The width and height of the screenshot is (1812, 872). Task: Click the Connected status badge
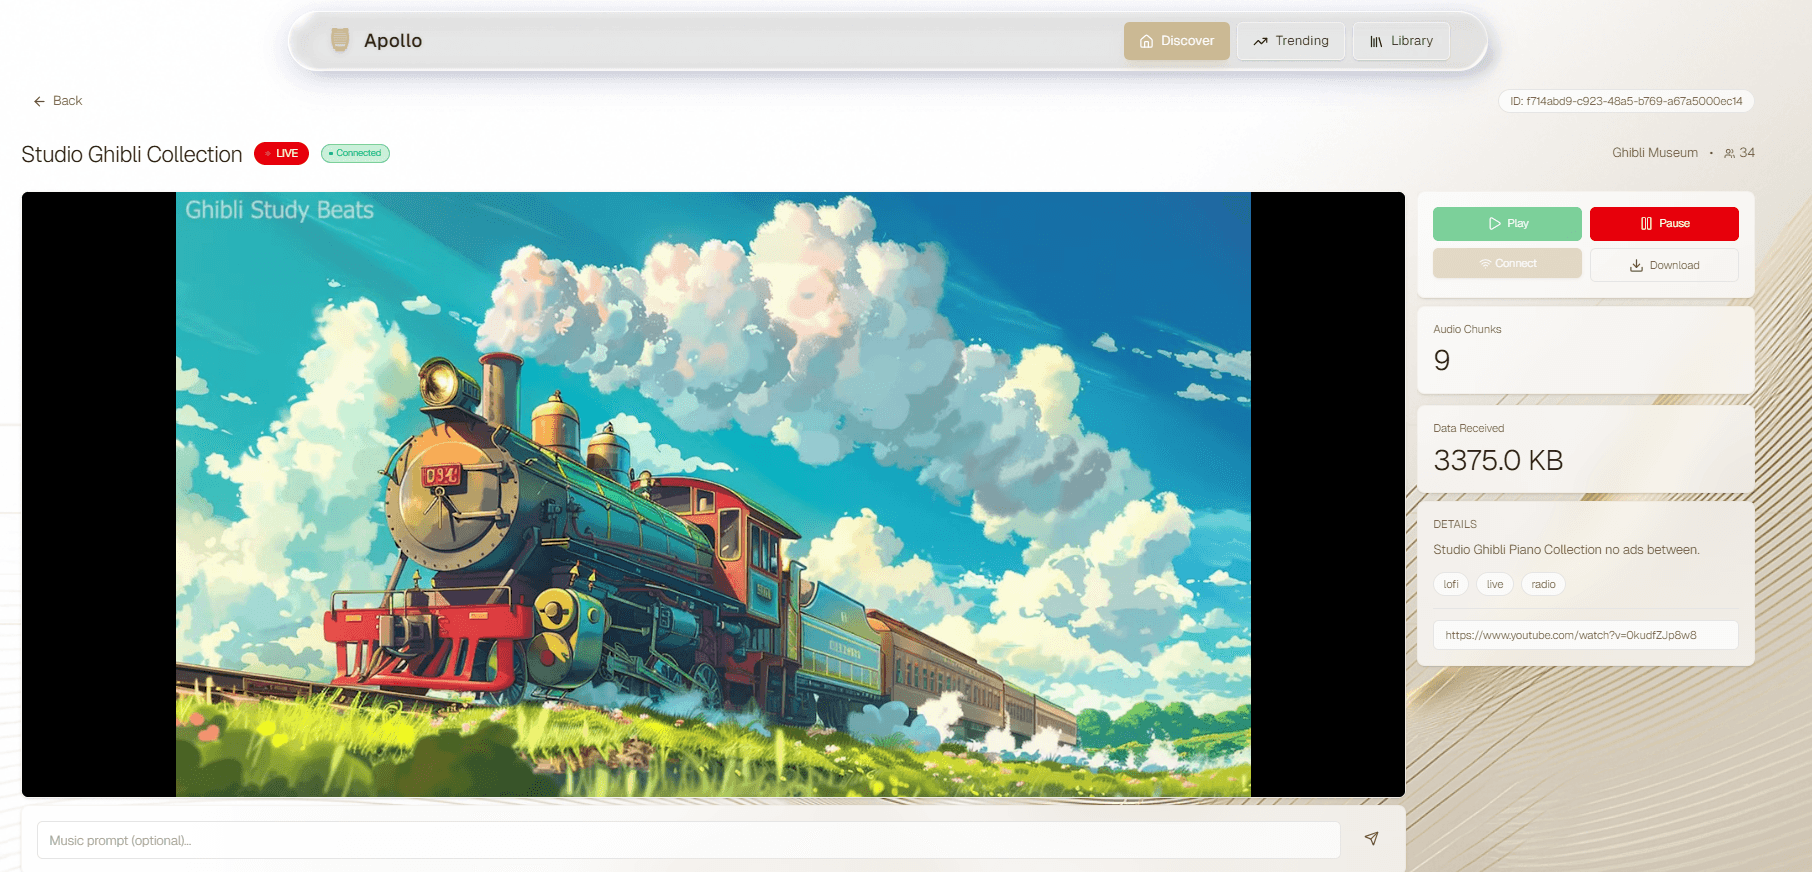355,153
